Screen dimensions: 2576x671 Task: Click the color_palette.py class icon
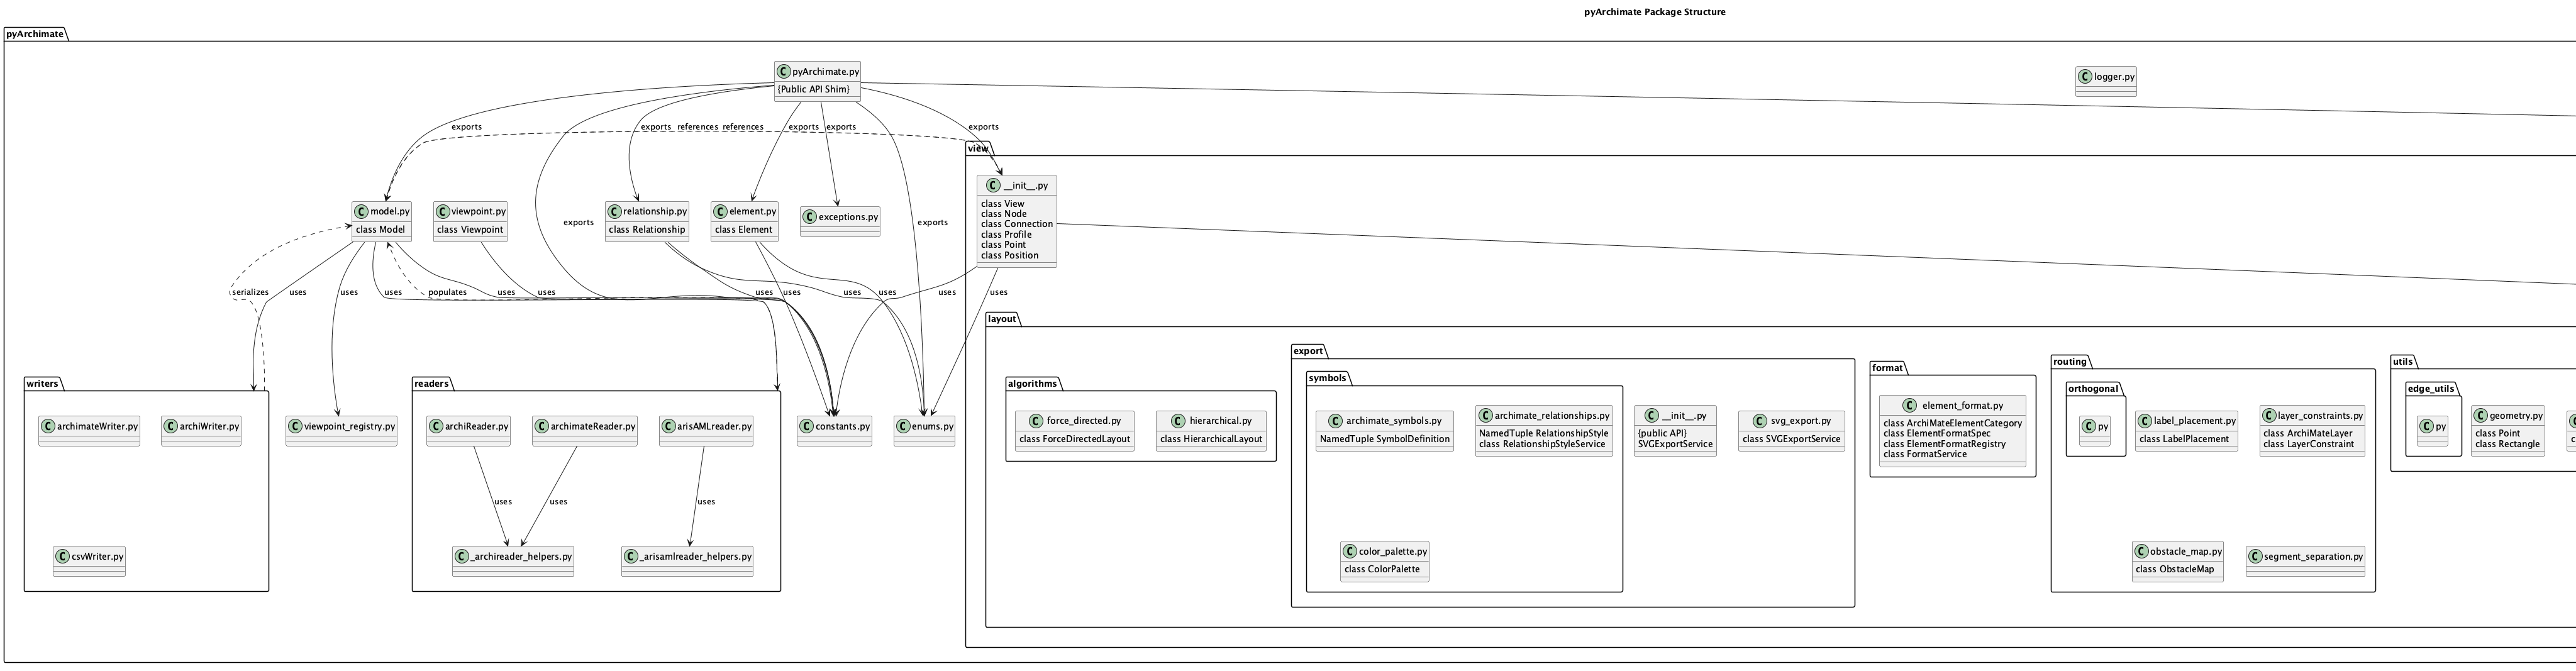(x=1351, y=552)
